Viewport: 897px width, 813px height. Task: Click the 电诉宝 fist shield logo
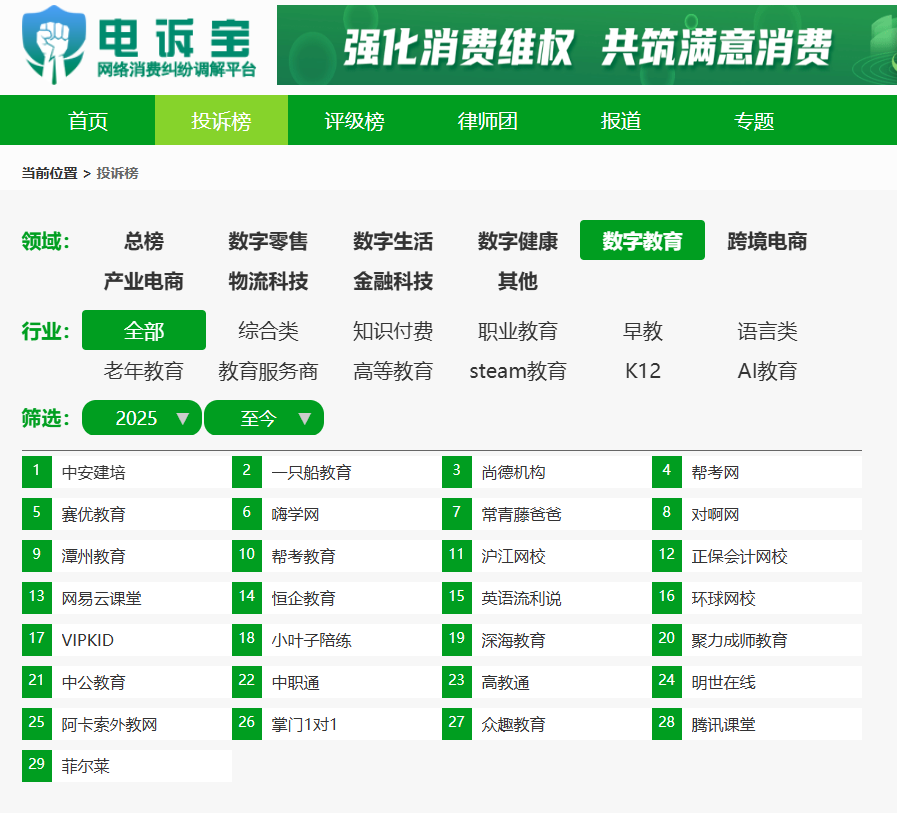click(54, 45)
